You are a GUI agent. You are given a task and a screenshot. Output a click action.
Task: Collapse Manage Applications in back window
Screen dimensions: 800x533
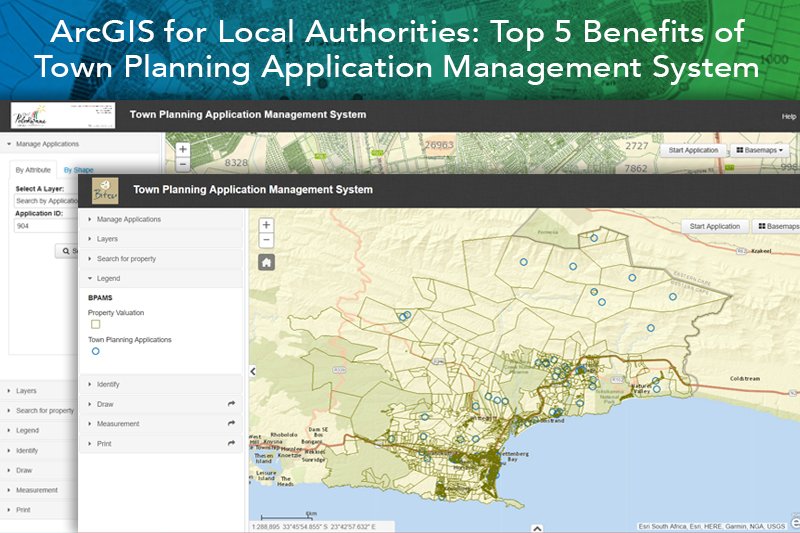tap(82, 144)
